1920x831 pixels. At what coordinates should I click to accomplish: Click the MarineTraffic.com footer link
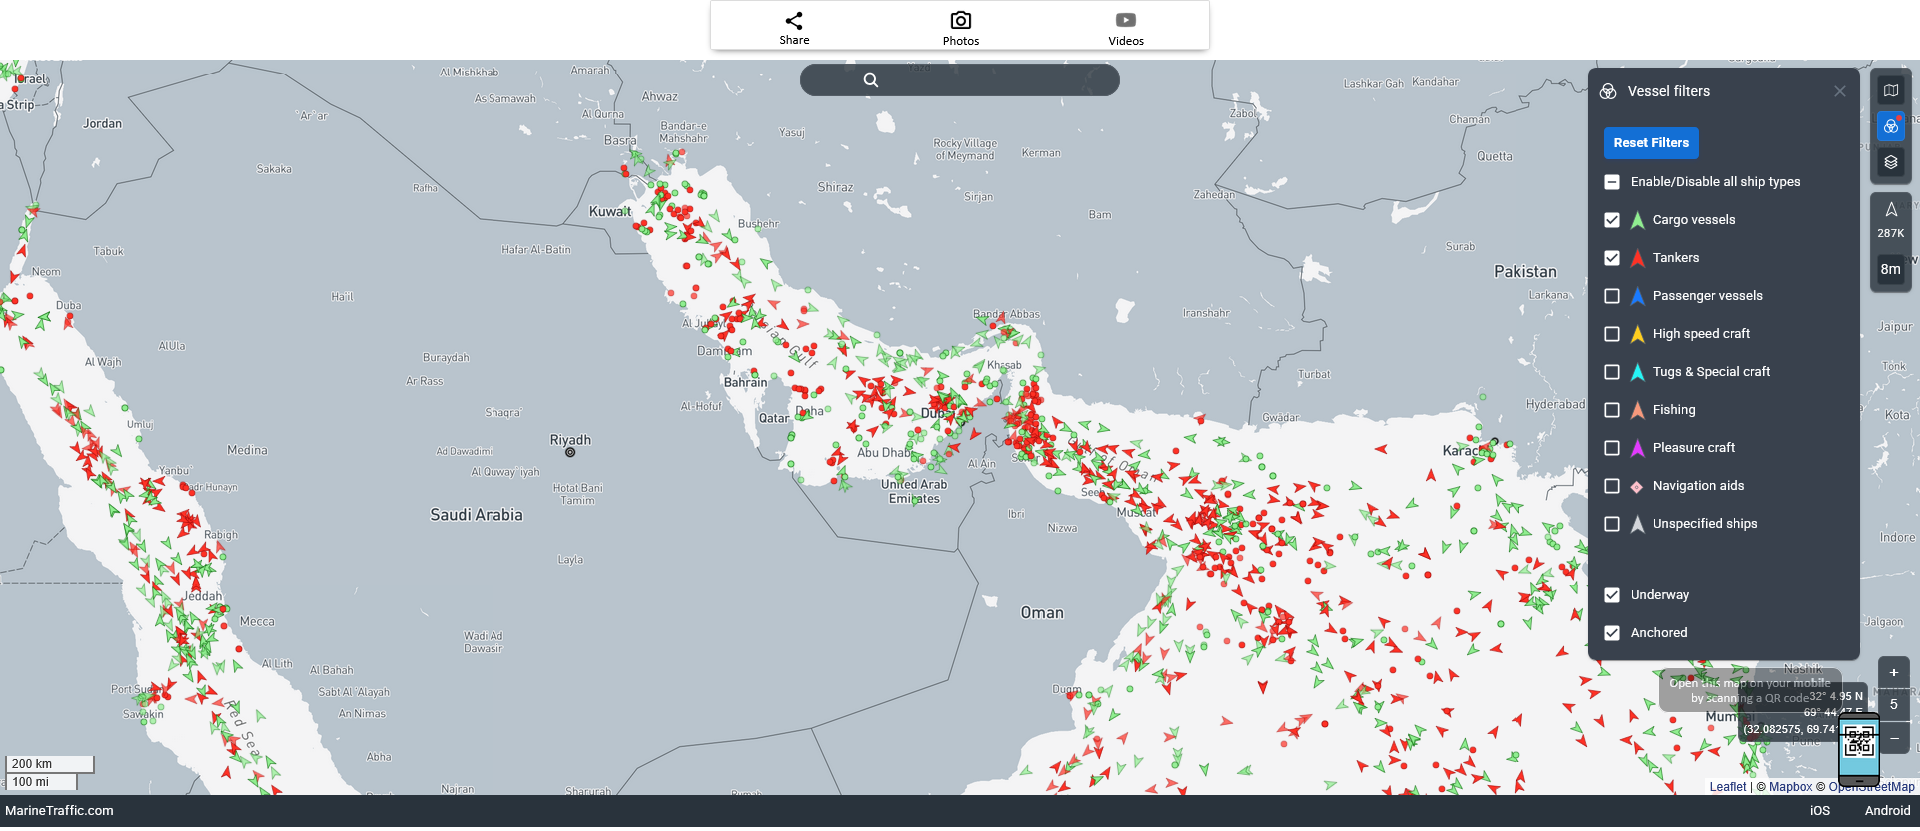[x=60, y=811]
